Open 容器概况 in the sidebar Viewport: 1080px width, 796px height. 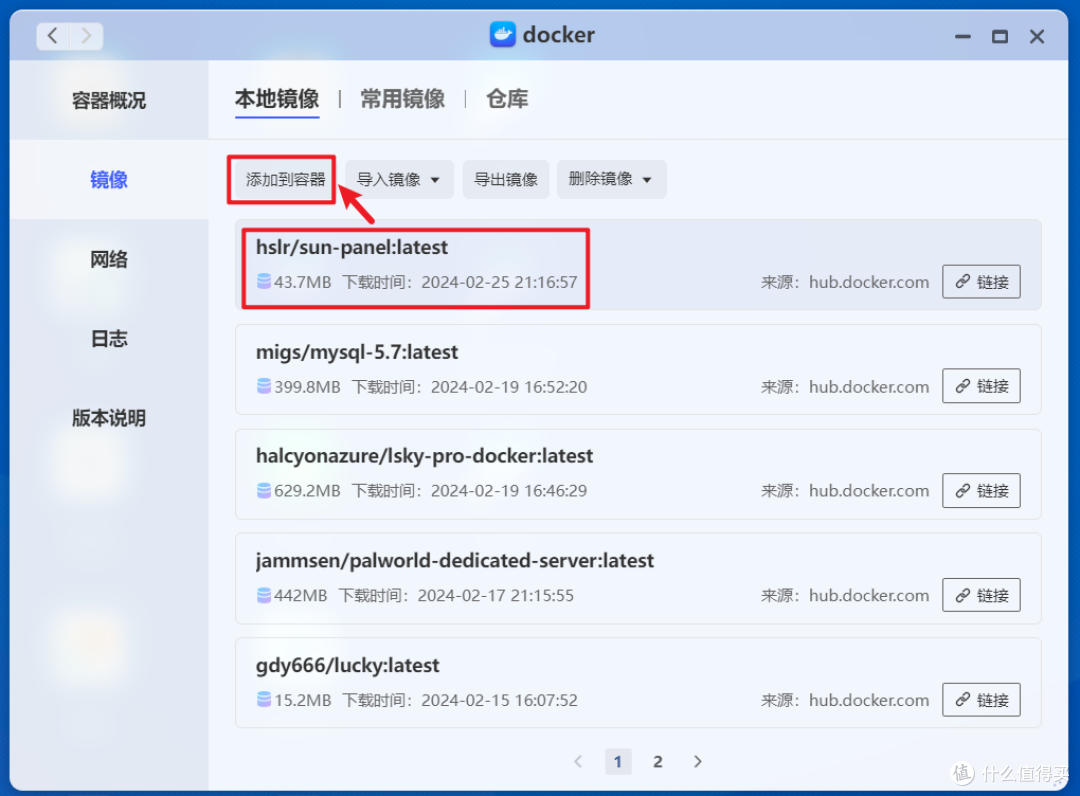108,98
